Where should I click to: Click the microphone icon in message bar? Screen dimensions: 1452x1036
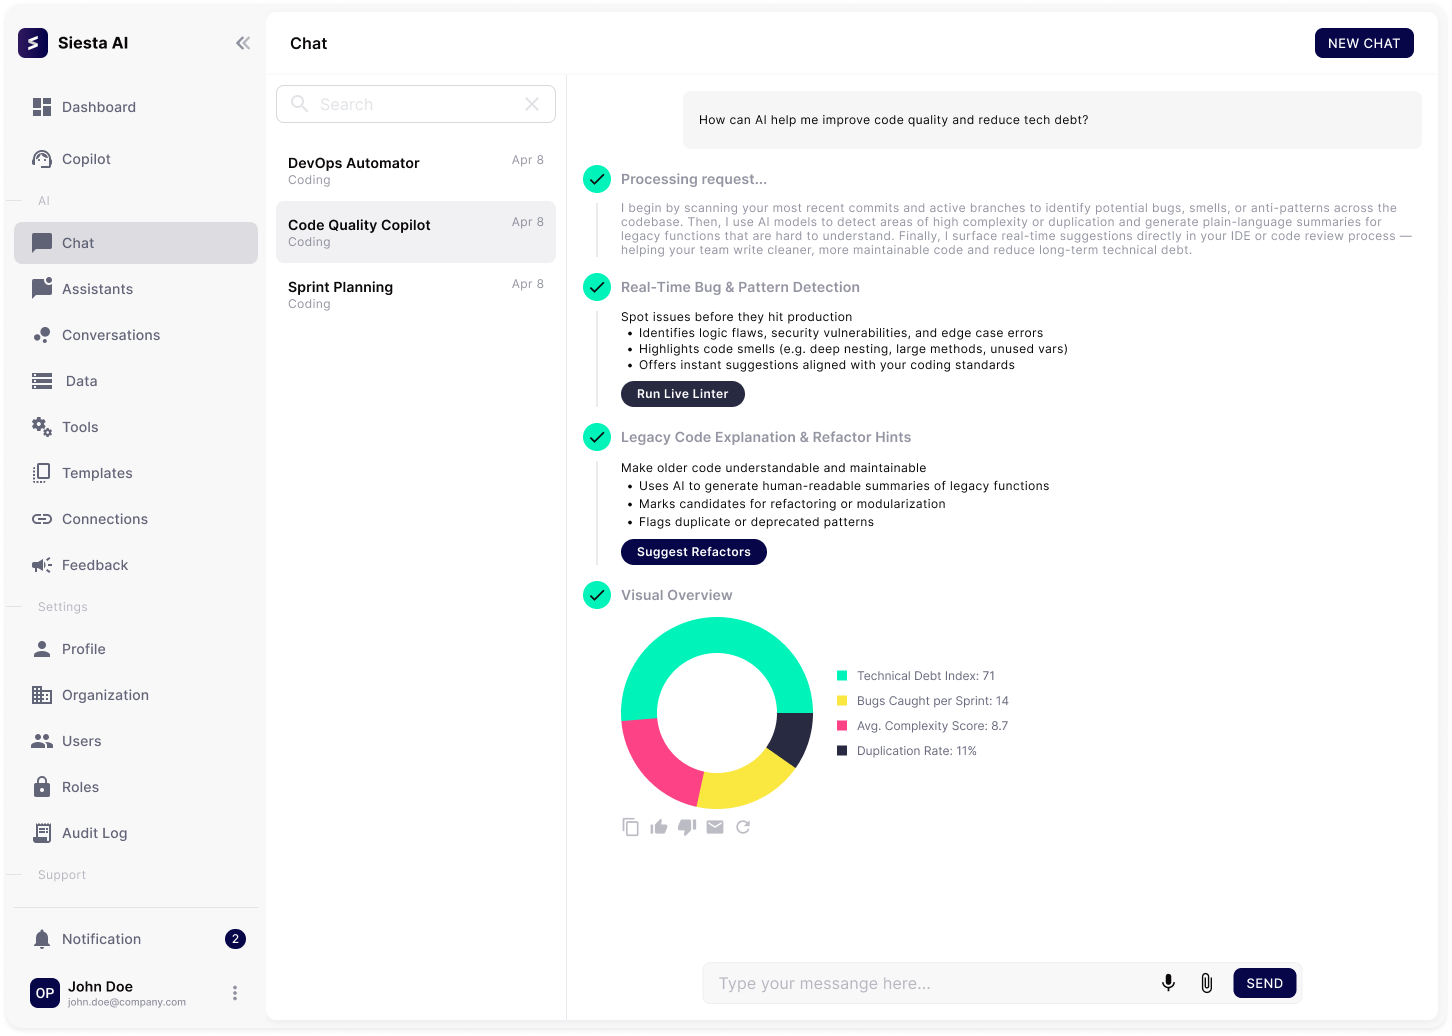click(1168, 983)
